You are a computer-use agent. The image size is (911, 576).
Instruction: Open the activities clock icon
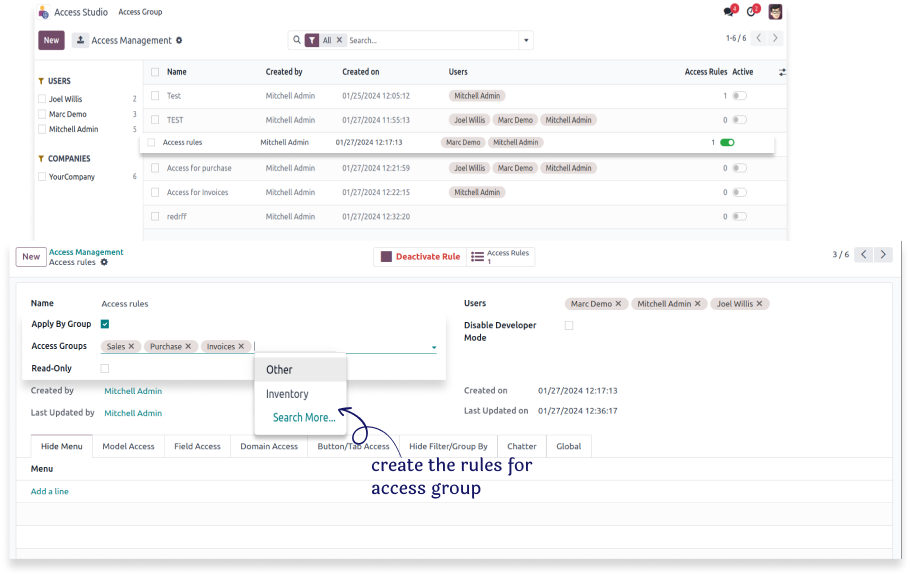tap(752, 12)
